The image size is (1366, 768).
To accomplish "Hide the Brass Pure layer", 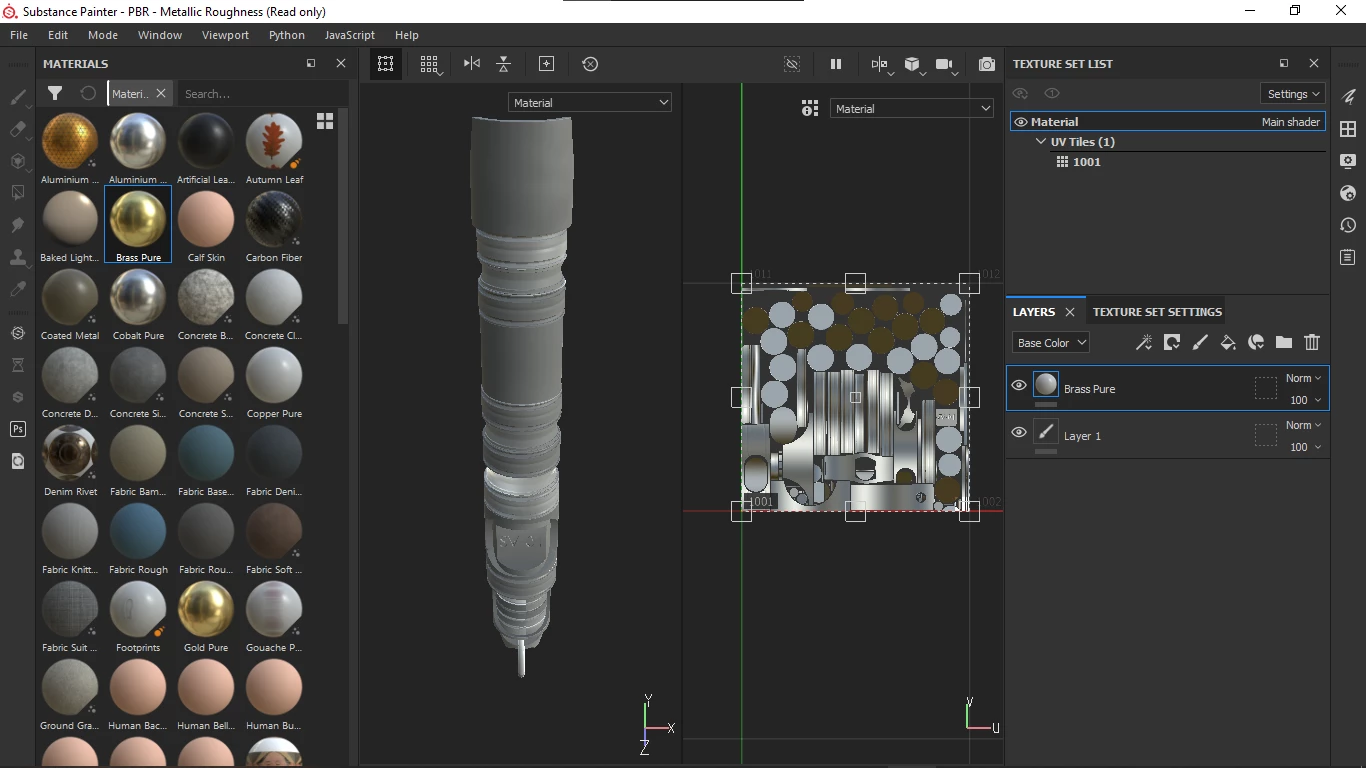I will click(1019, 386).
